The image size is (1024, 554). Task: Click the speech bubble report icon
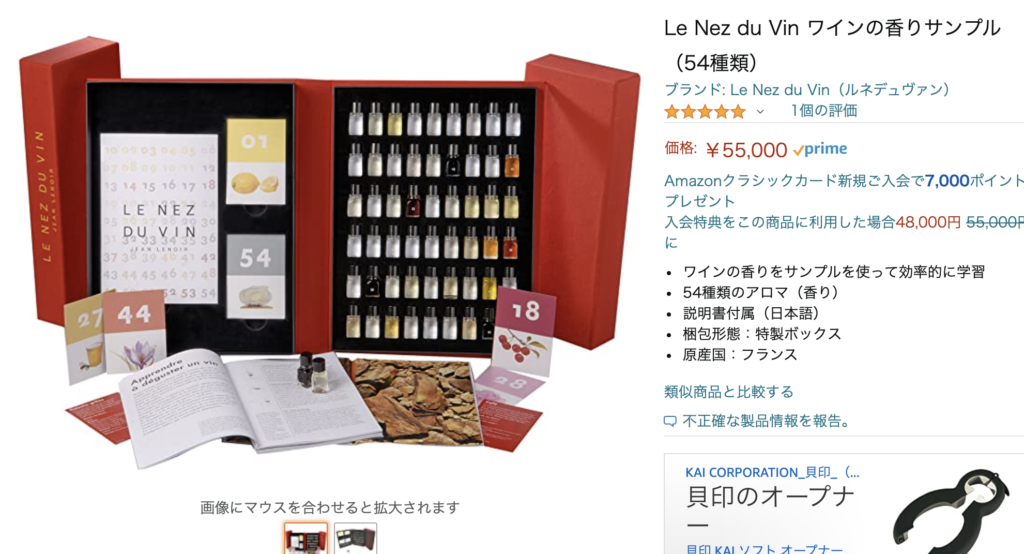pos(670,421)
